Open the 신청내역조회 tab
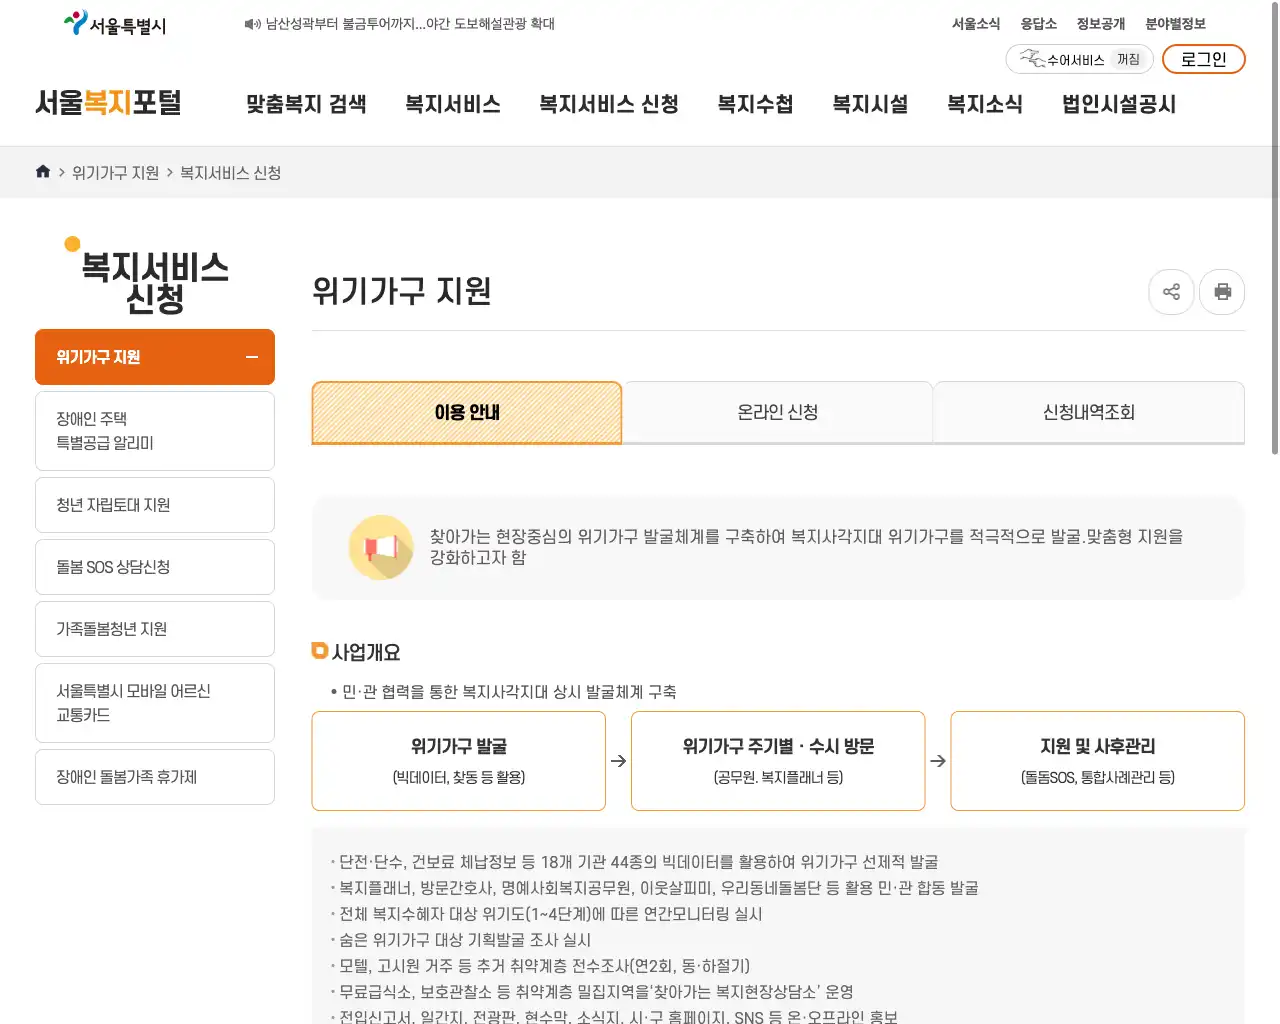The image size is (1280, 1024). pyautogui.click(x=1089, y=412)
